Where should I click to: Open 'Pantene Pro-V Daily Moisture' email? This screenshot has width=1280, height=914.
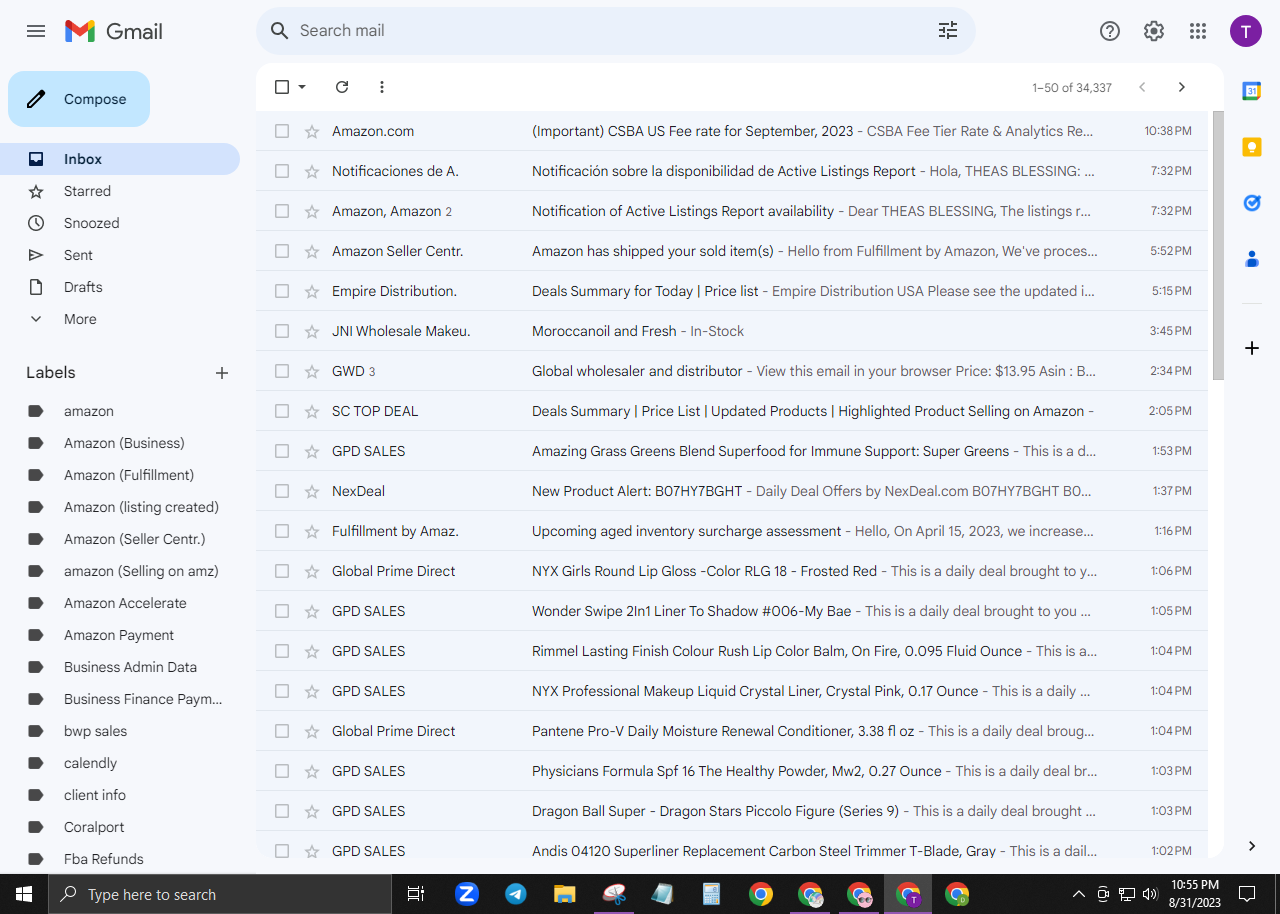coord(732,731)
